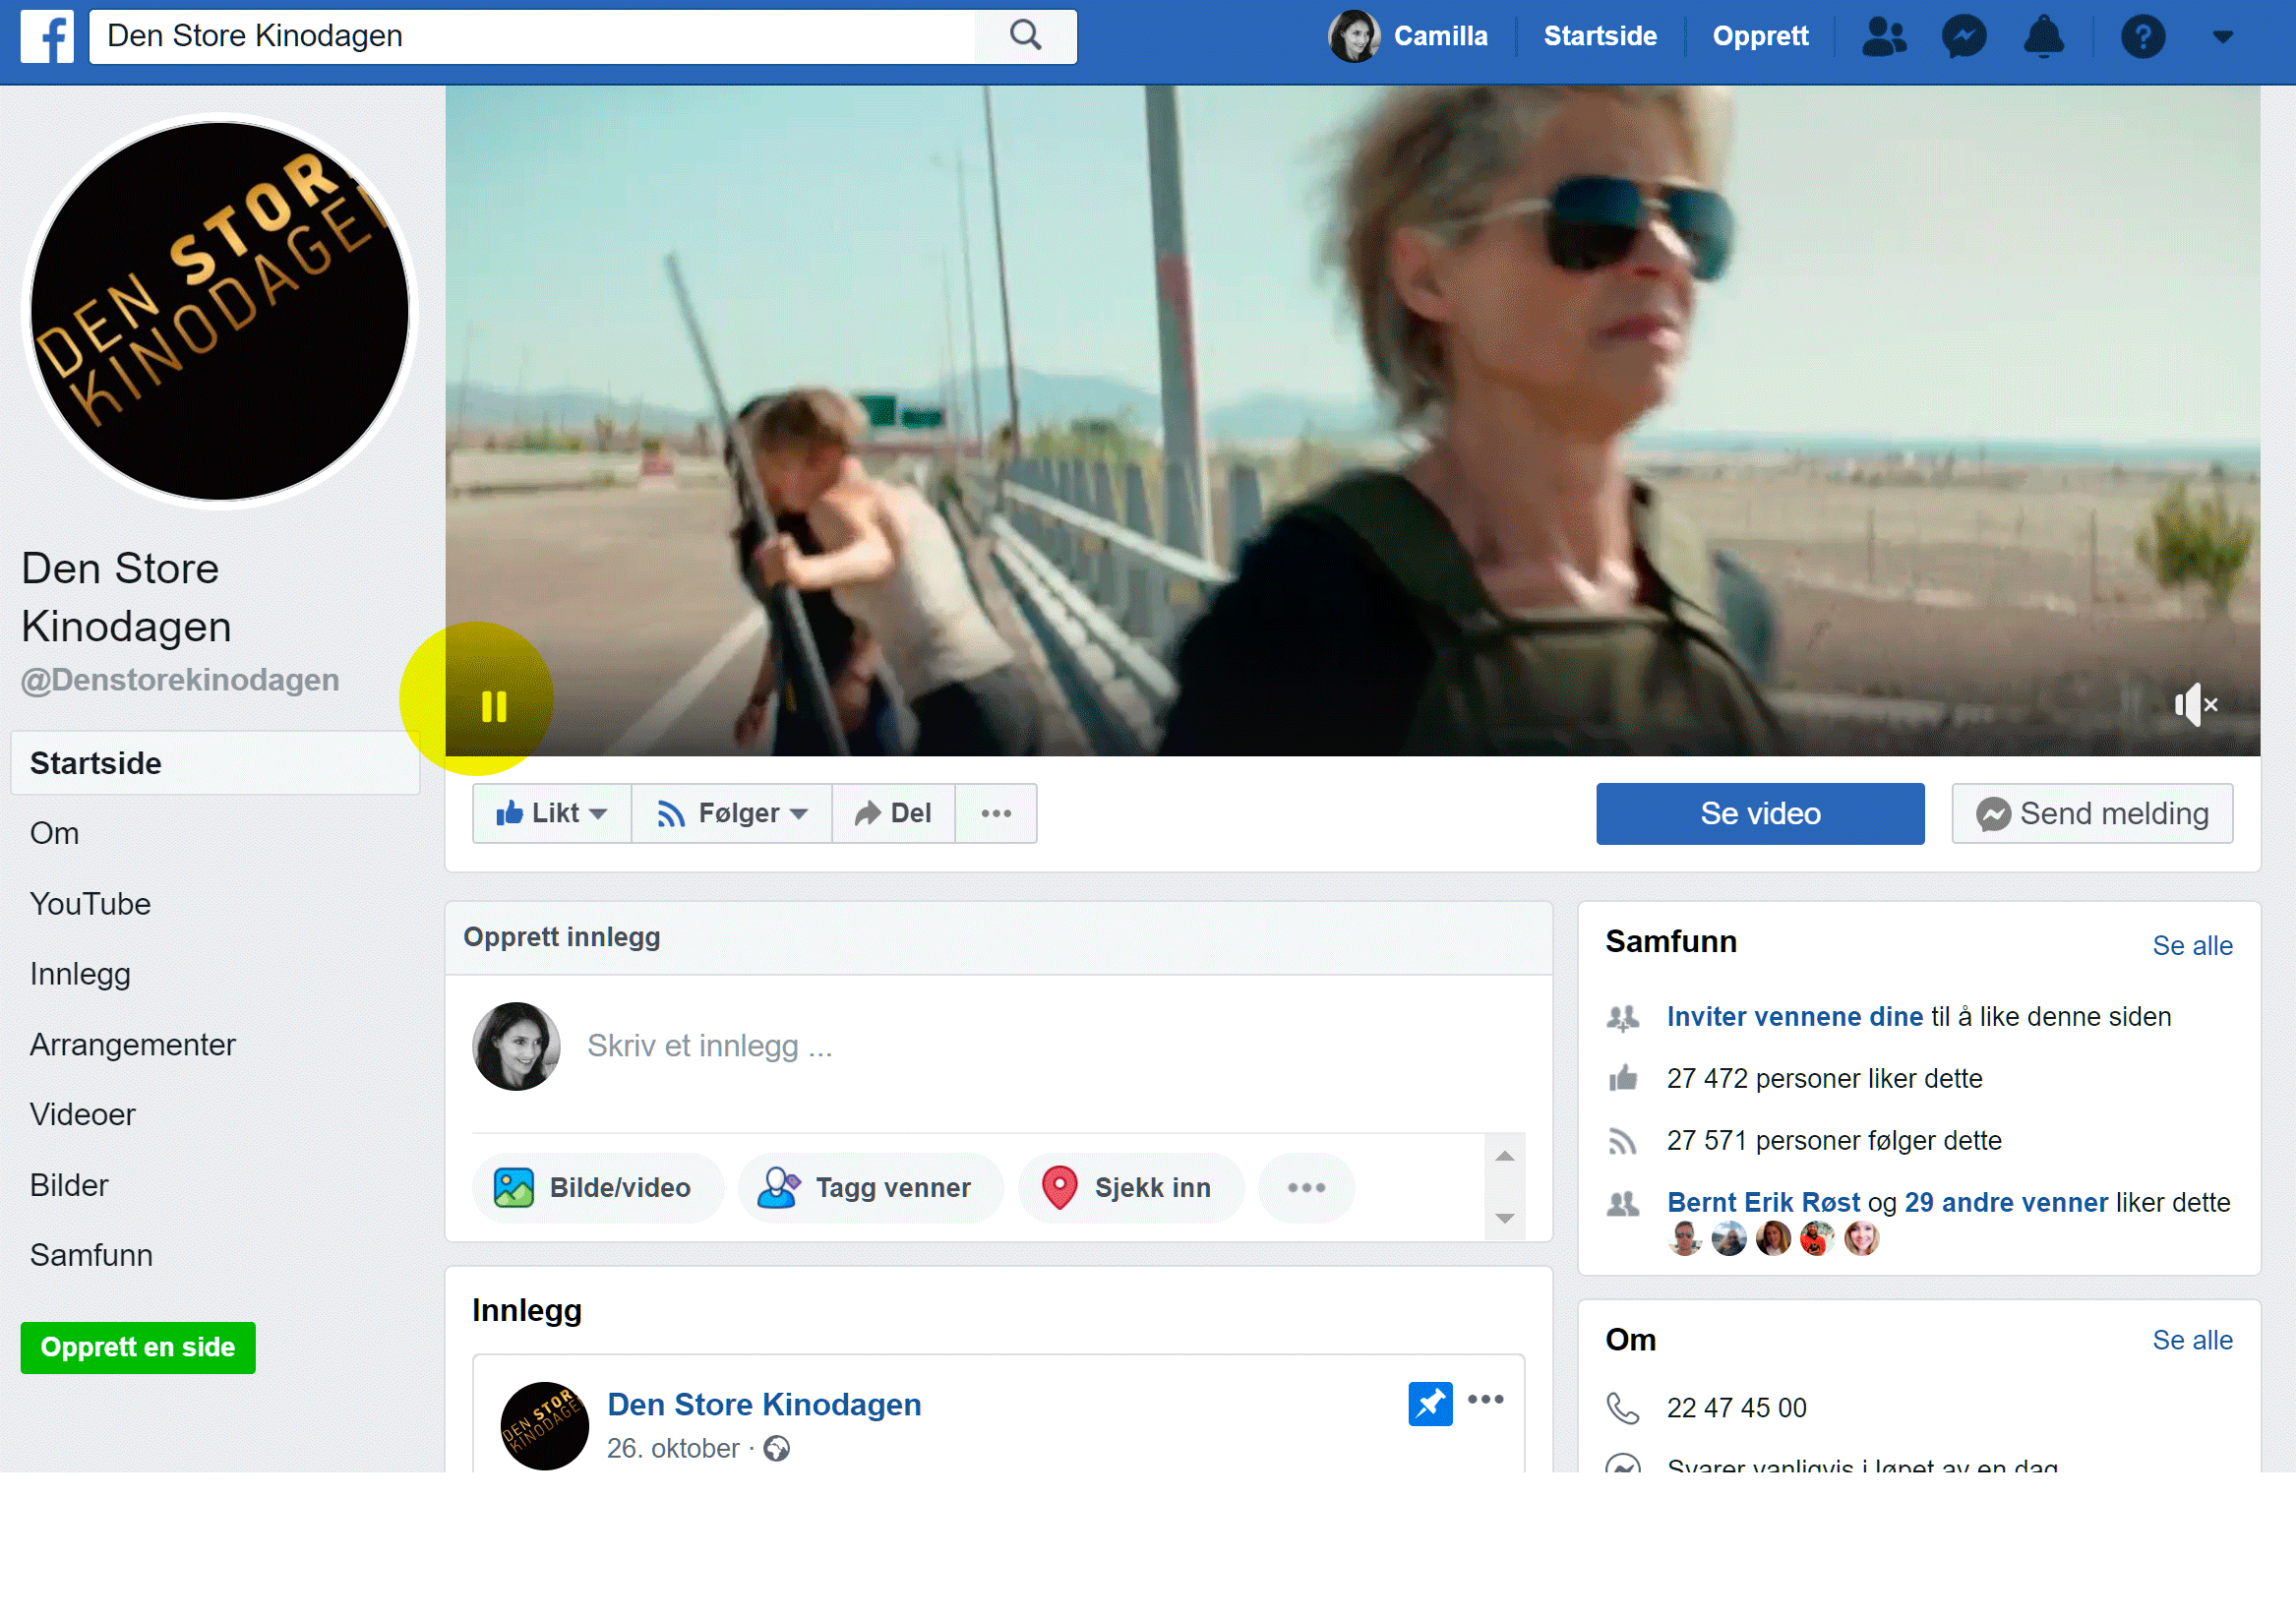
Task: Click the post author's avatar thumbnail
Action: point(544,1425)
